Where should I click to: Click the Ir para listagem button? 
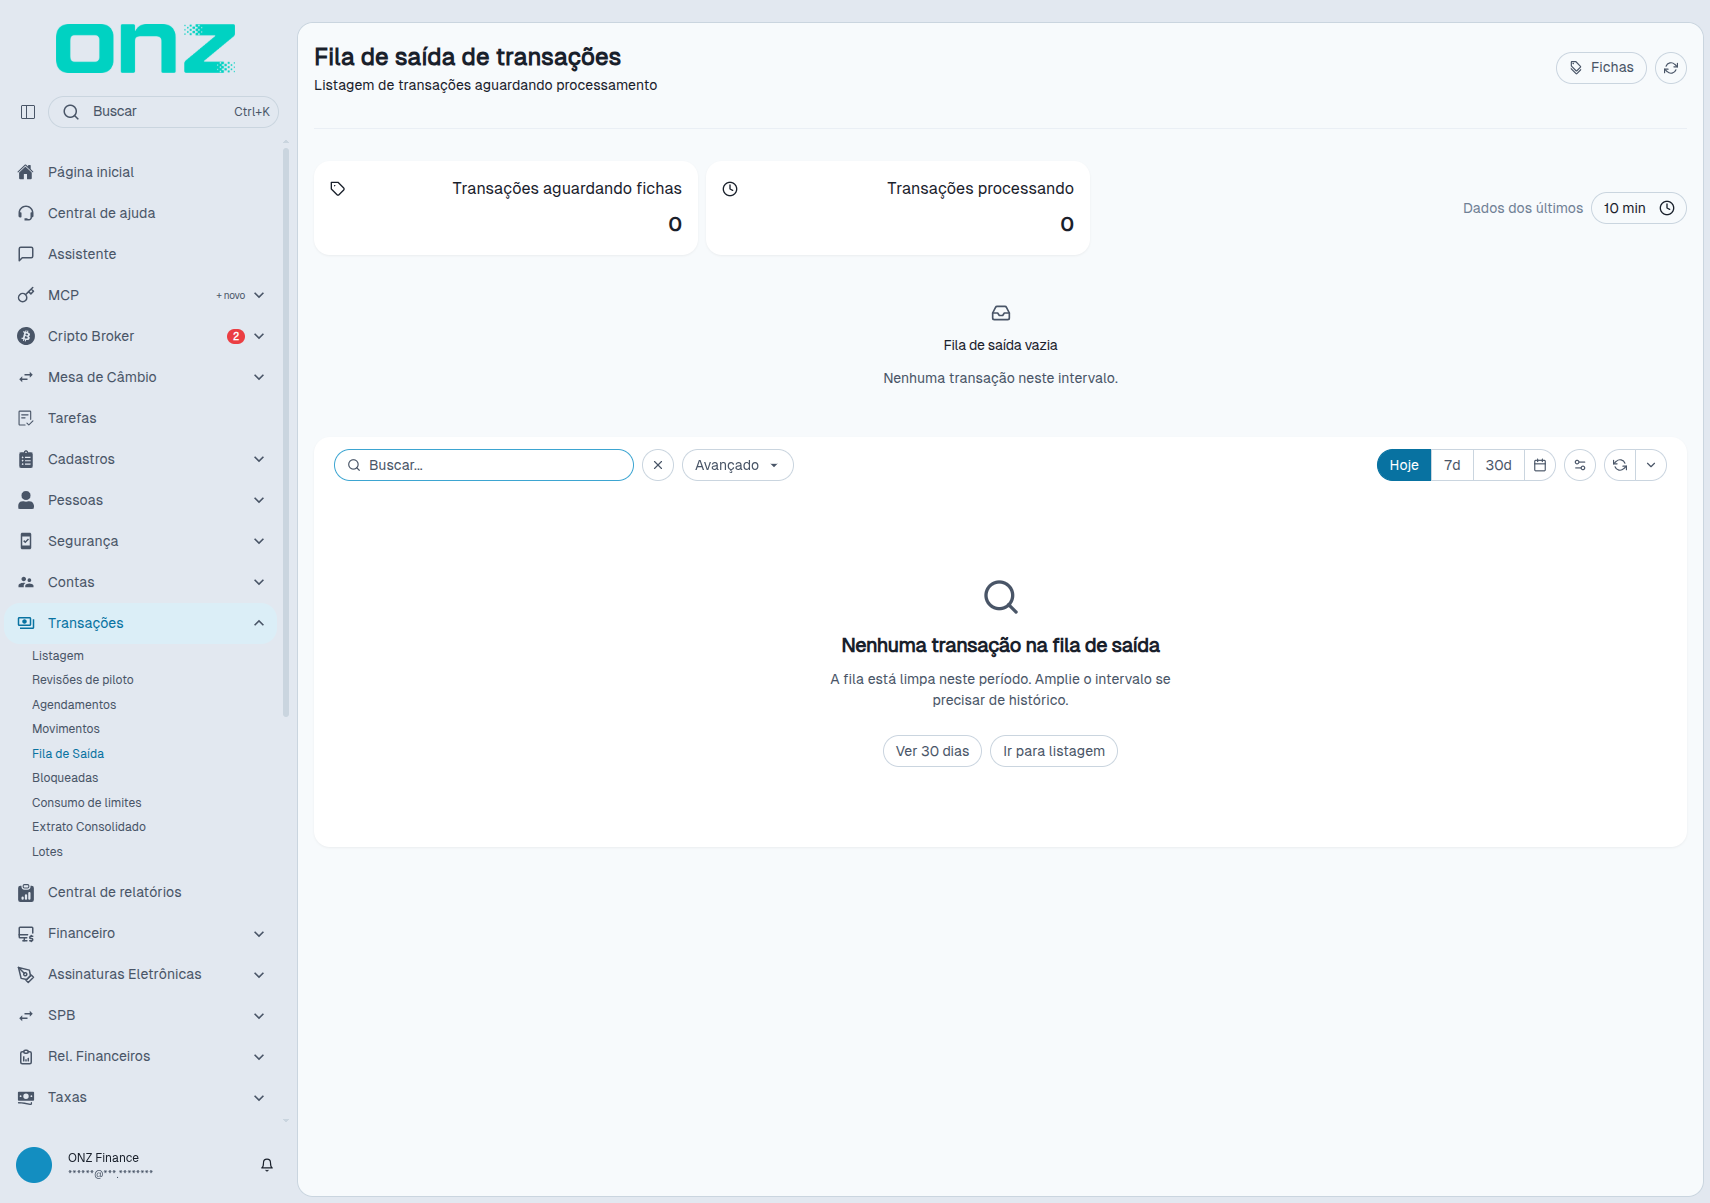(1054, 751)
